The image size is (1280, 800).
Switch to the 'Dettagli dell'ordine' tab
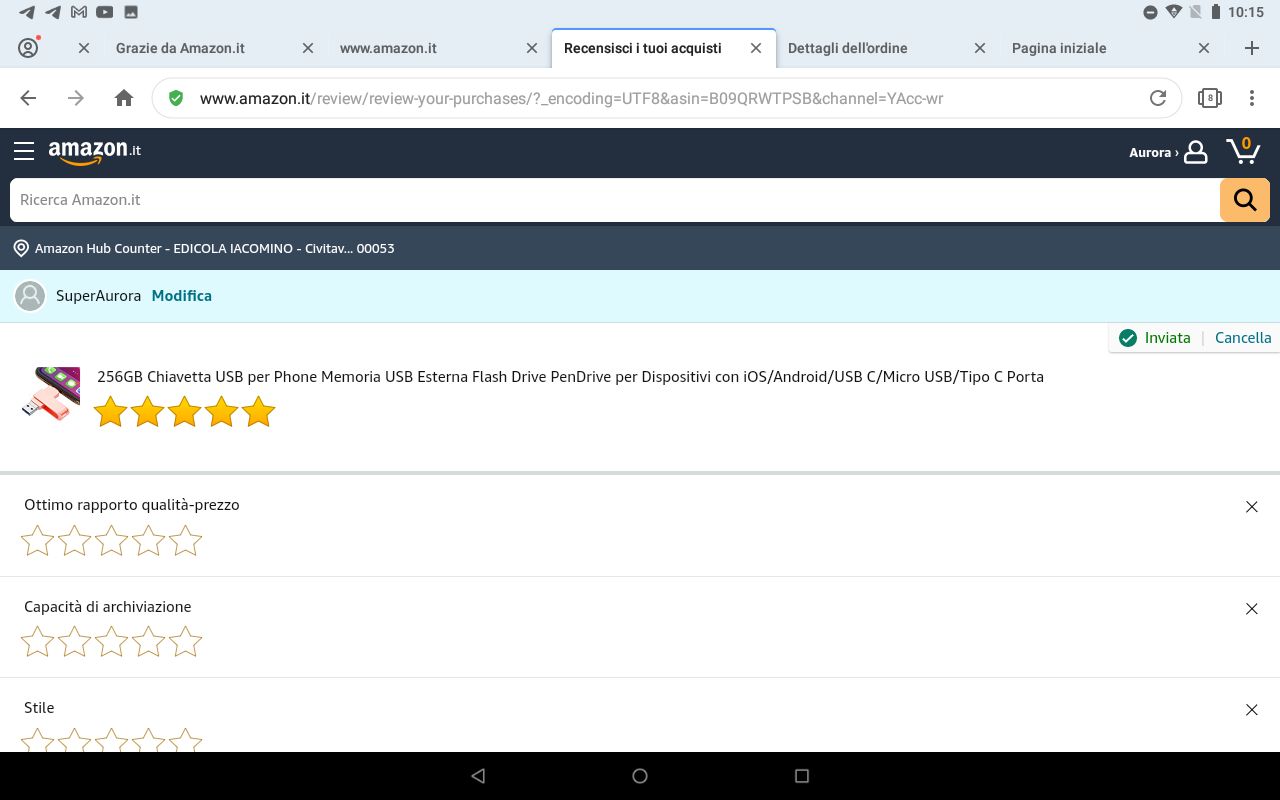click(x=848, y=48)
